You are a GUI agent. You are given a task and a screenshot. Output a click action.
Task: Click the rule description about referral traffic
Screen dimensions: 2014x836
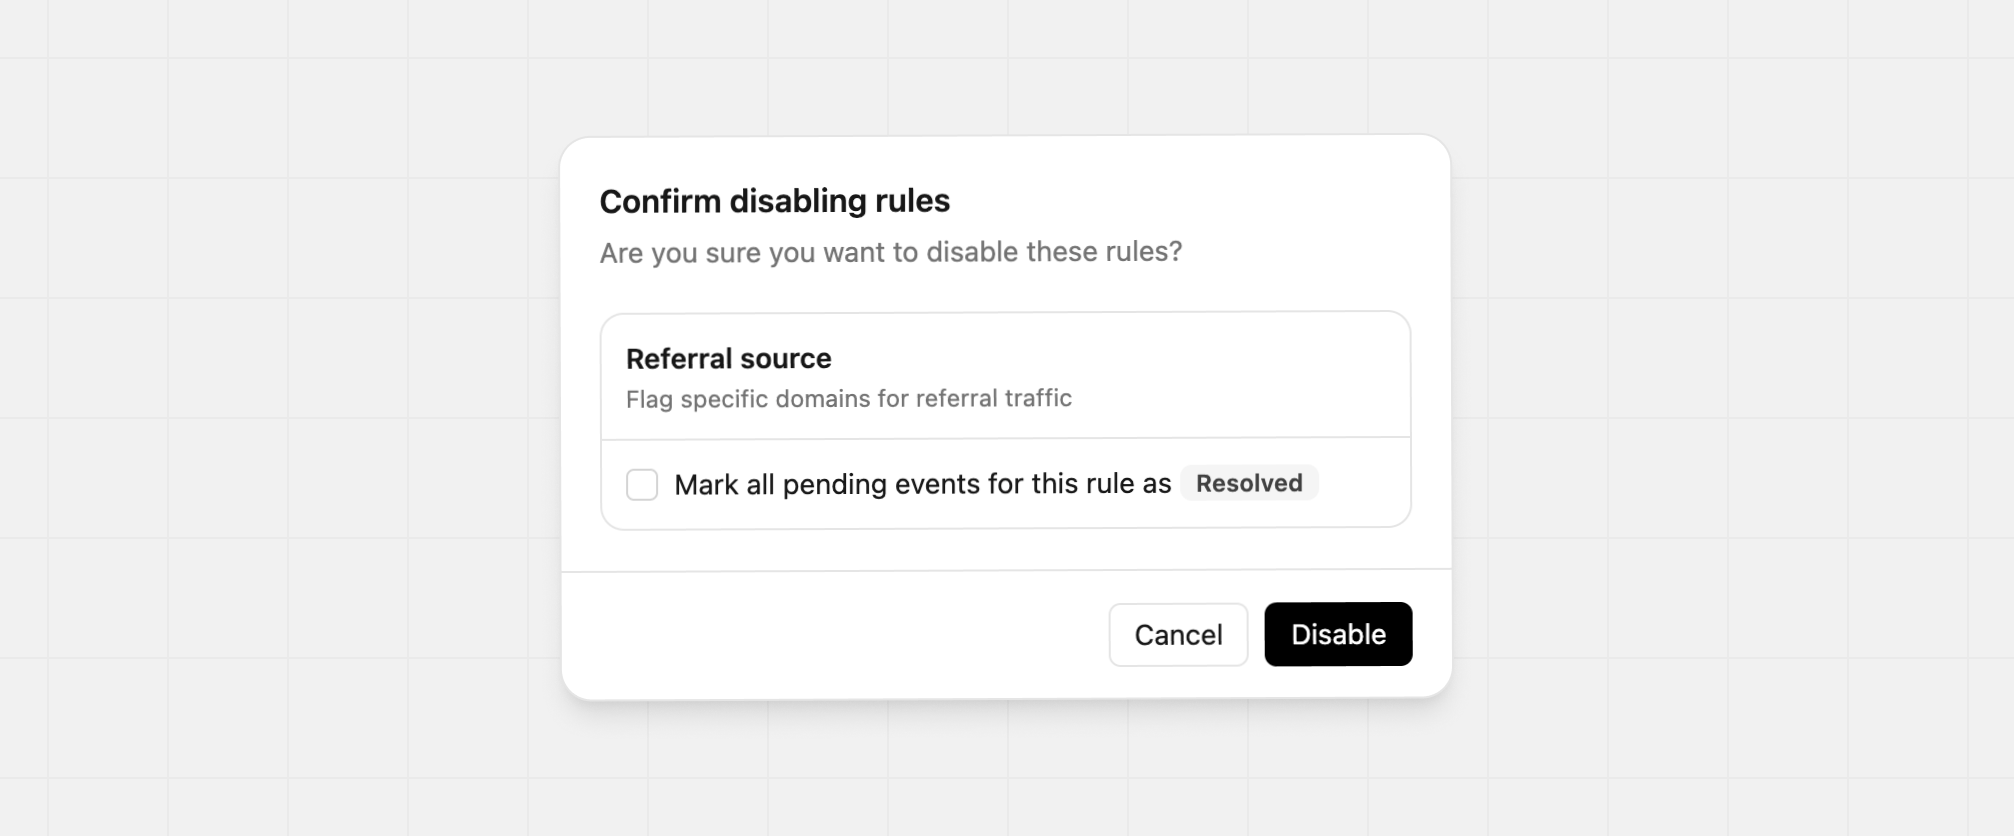(847, 398)
